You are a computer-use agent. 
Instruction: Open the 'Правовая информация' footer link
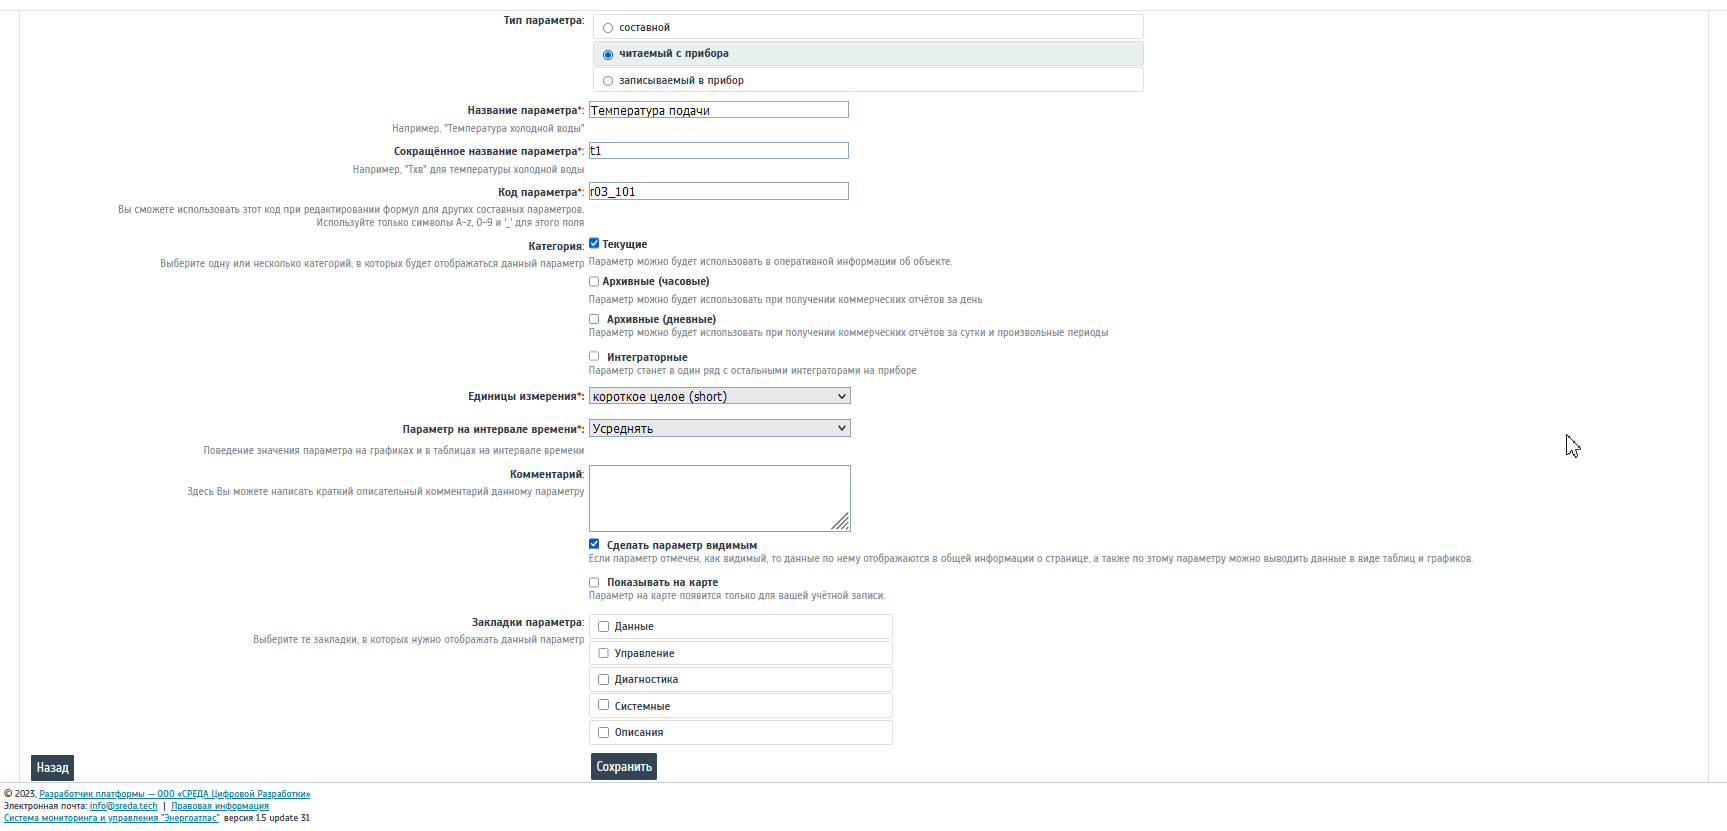[x=220, y=806]
